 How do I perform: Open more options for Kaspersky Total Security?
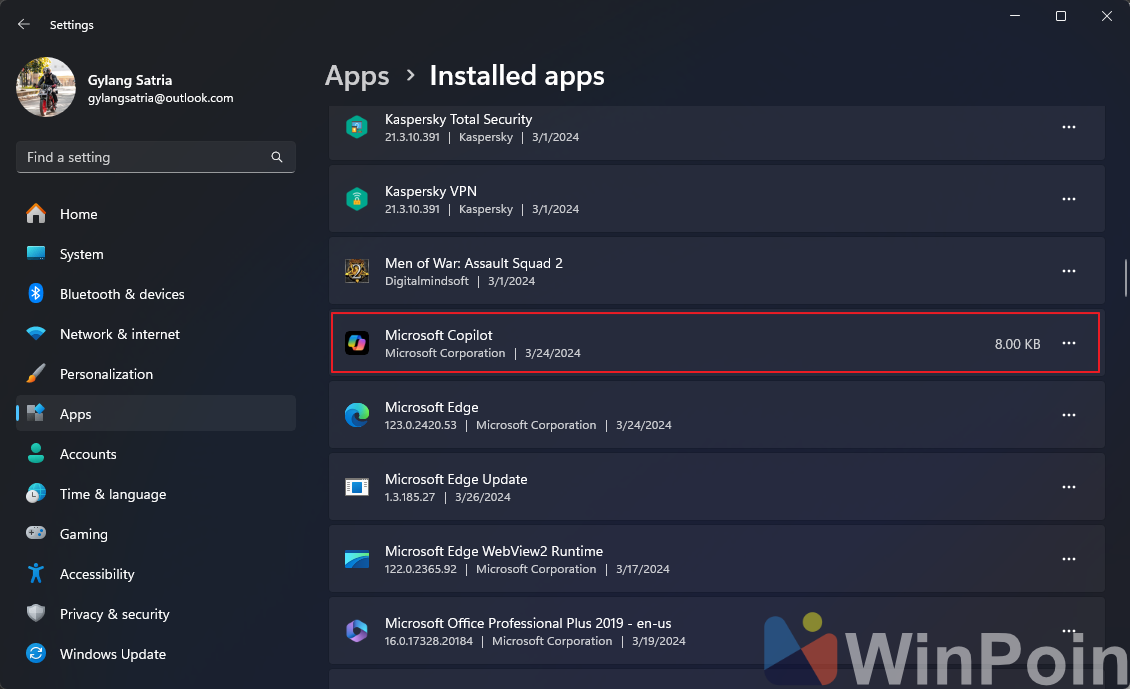pos(1068,127)
